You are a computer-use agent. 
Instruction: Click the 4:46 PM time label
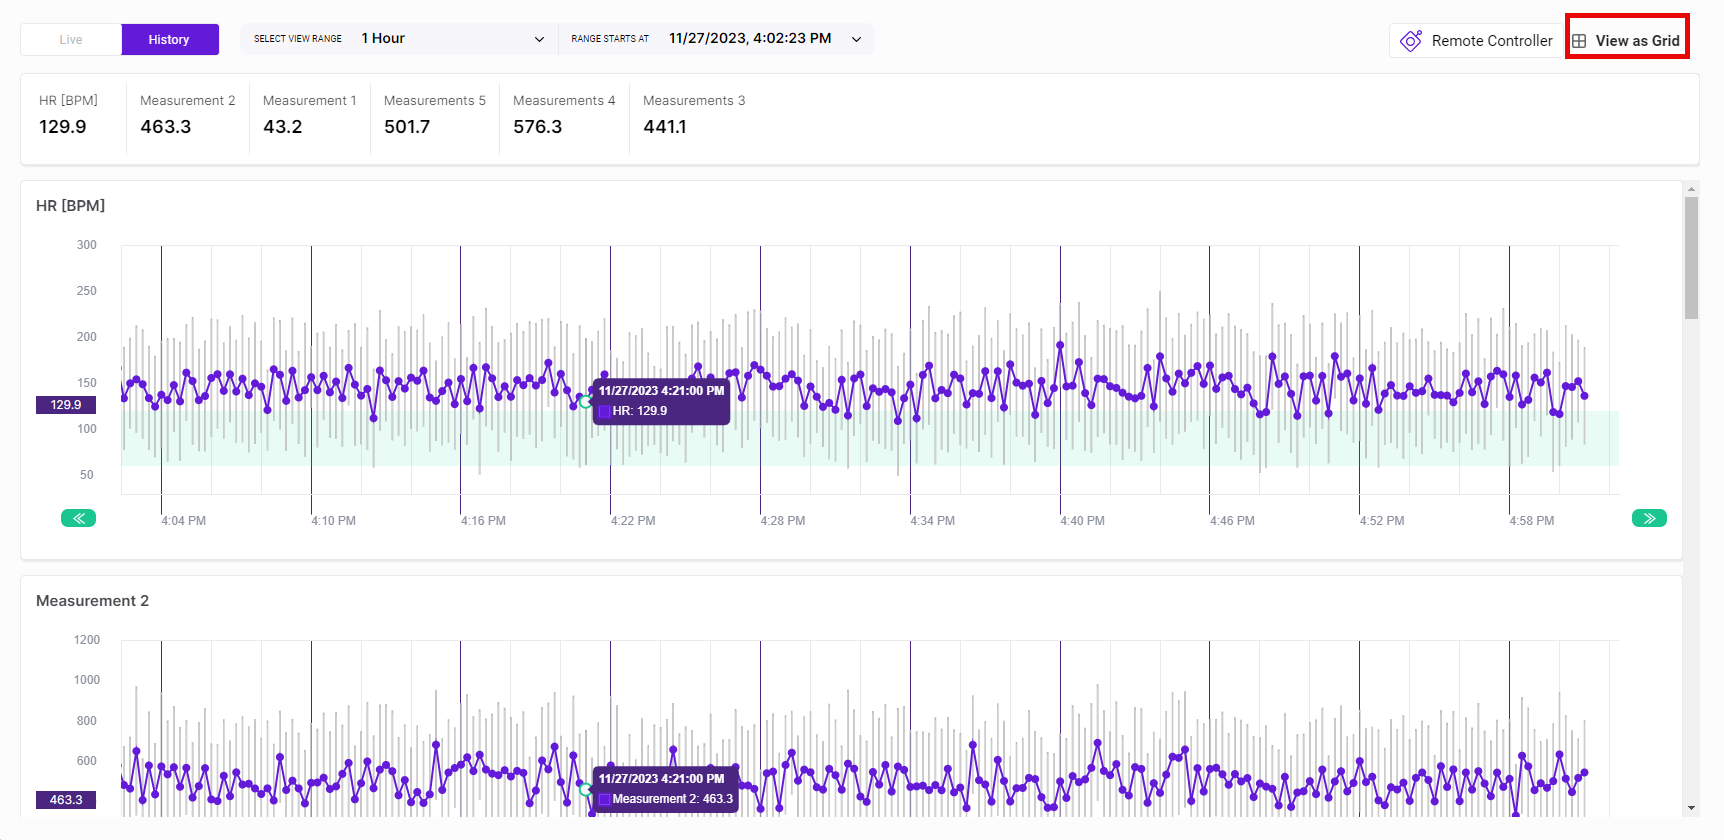point(1232,521)
